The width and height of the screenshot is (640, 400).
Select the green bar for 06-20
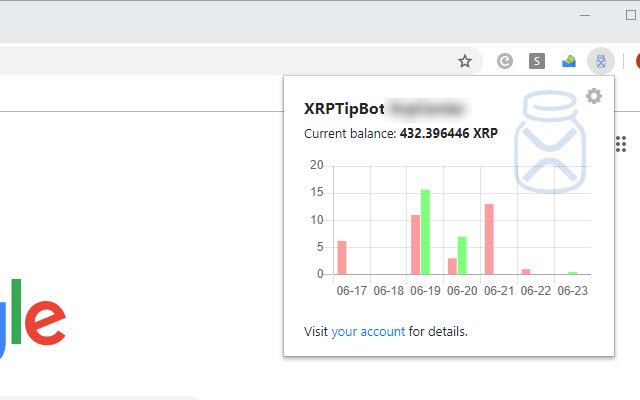[462, 256]
